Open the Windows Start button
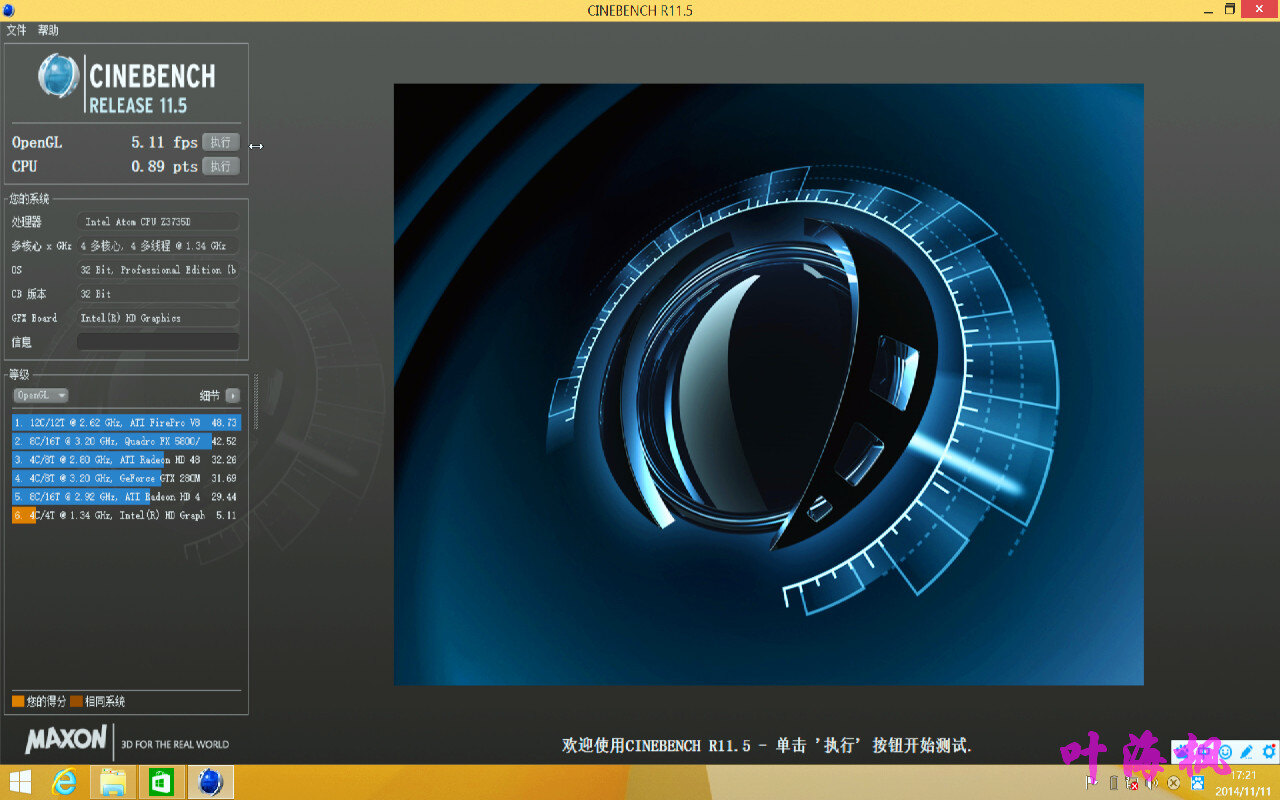The image size is (1280, 800). click(20, 782)
